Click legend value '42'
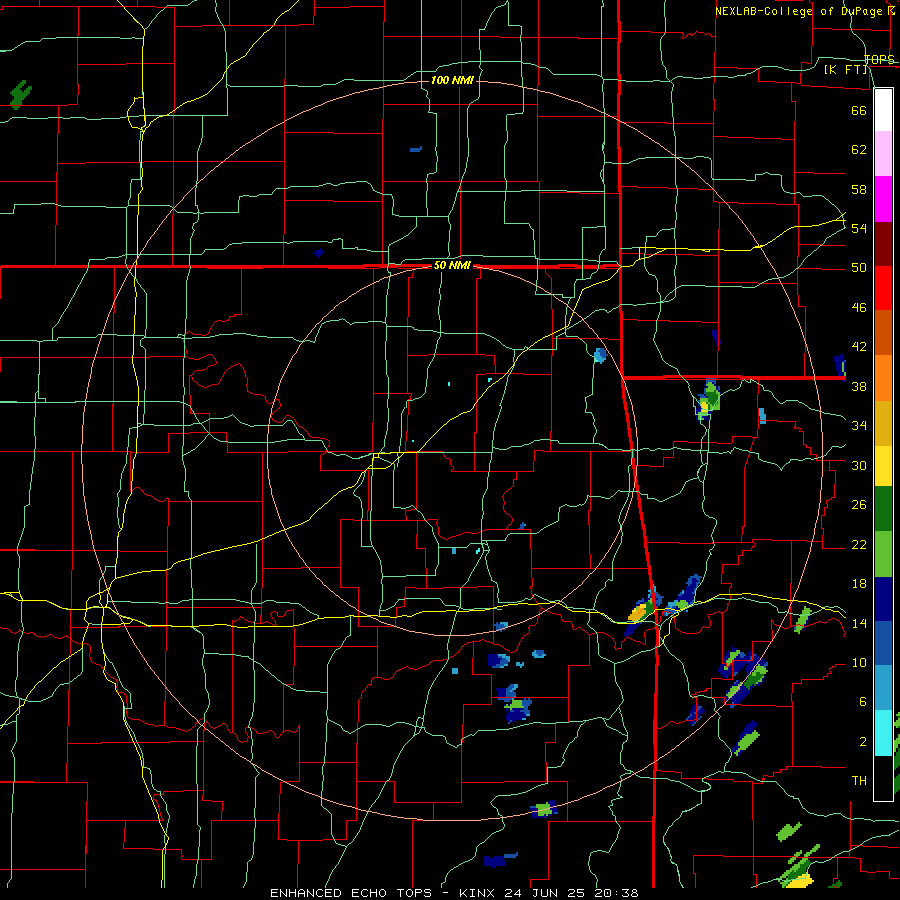This screenshot has width=900, height=900. coord(859,347)
